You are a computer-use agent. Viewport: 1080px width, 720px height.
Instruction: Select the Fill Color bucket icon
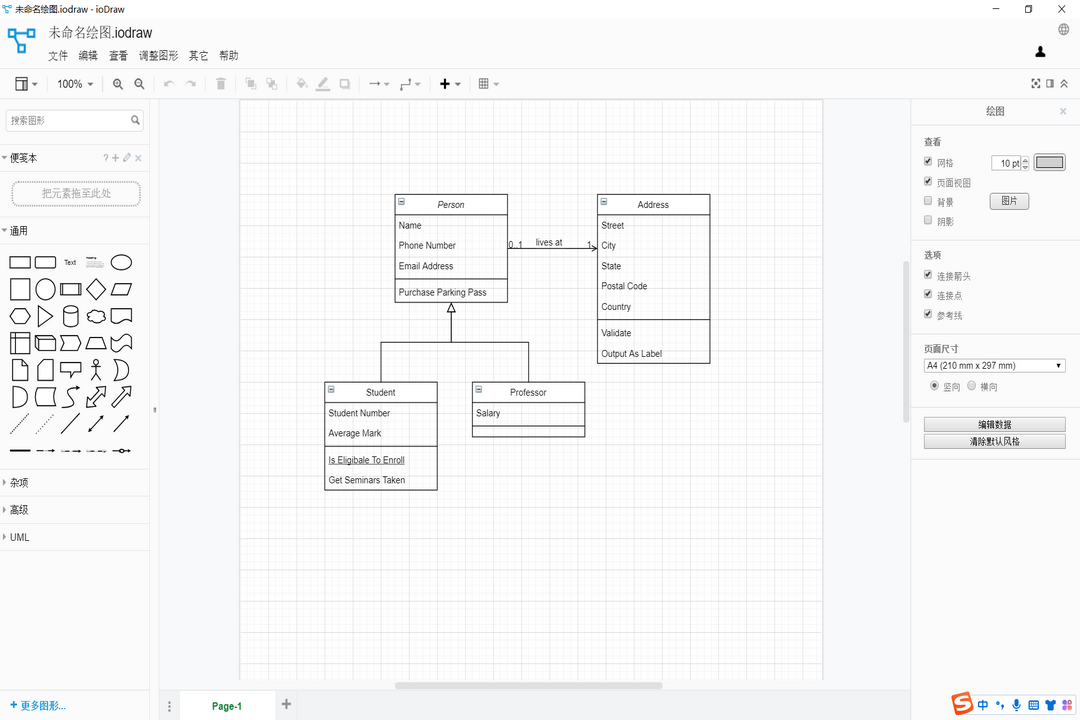(302, 84)
